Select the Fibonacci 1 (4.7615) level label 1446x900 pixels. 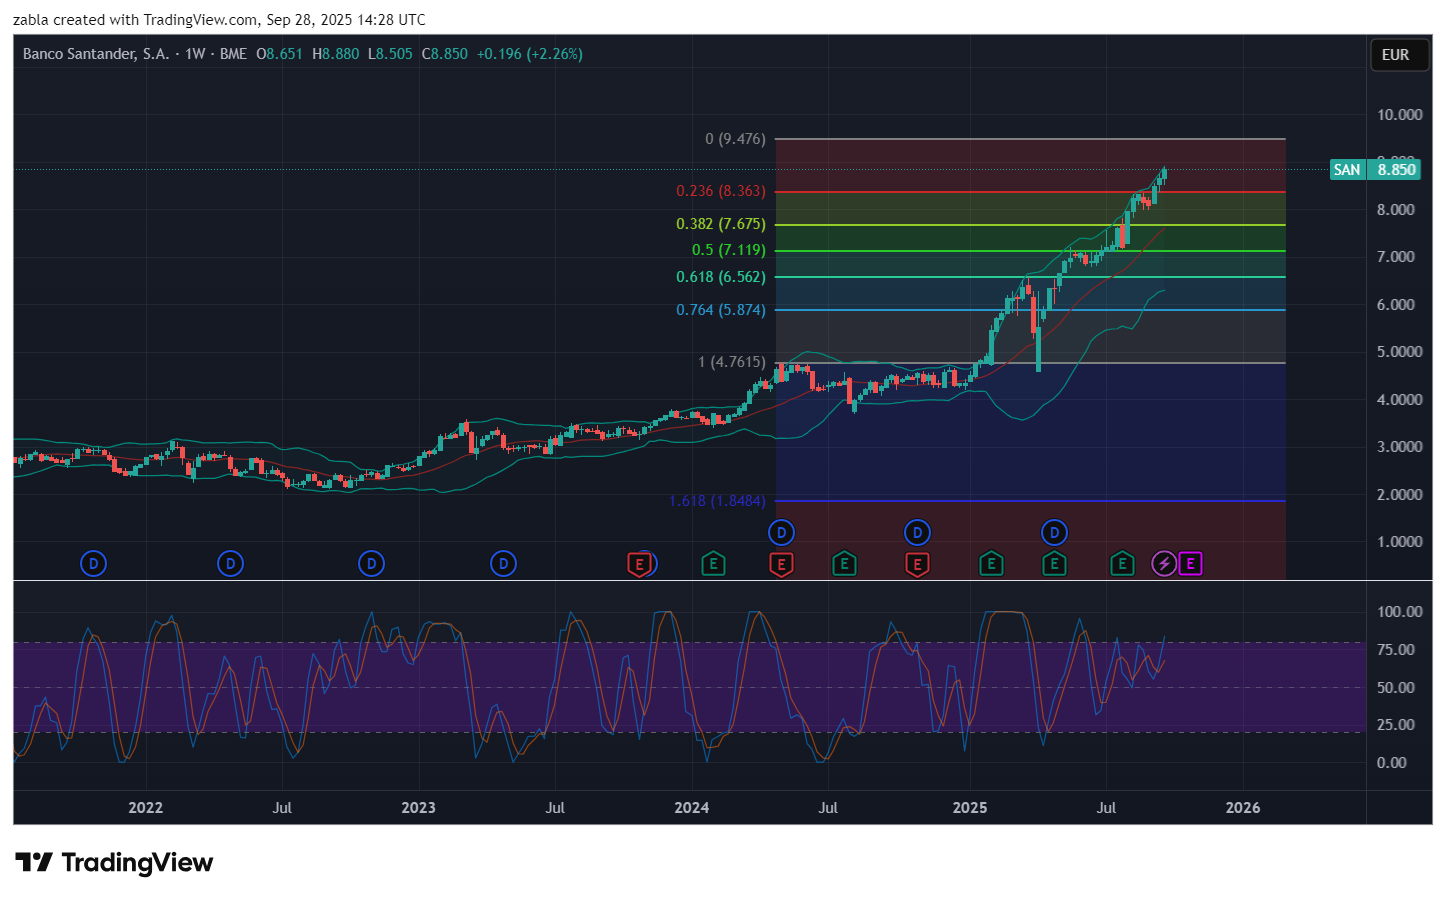731,362
